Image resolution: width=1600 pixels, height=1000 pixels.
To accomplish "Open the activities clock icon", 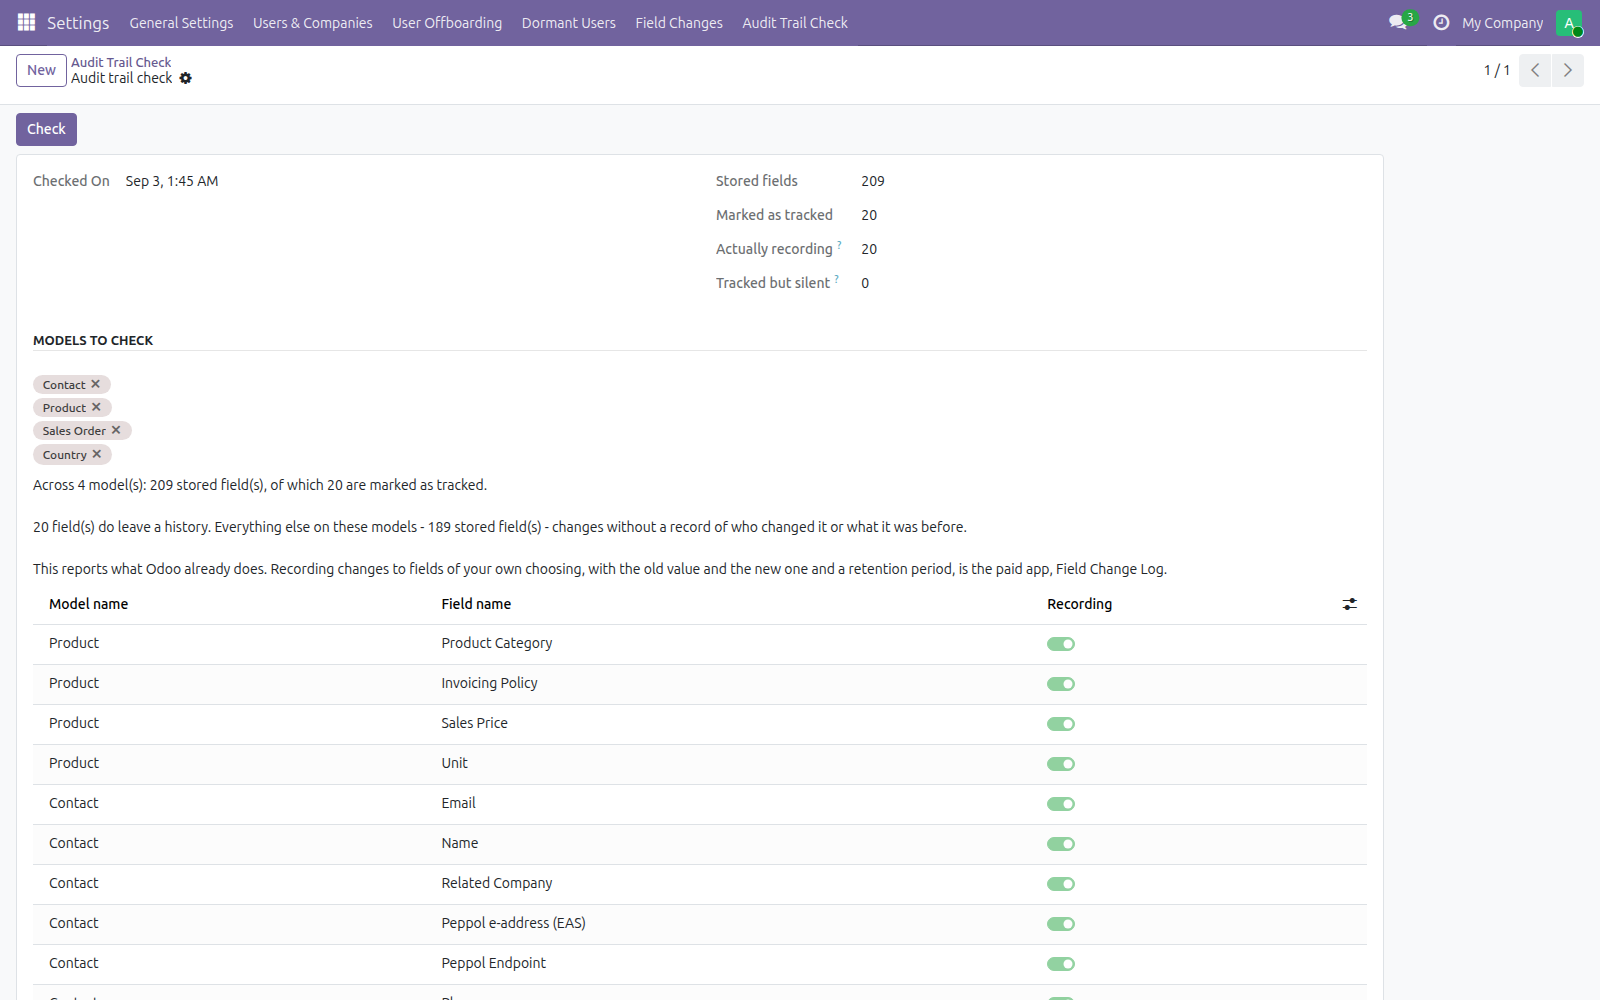I will (x=1441, y=22).
